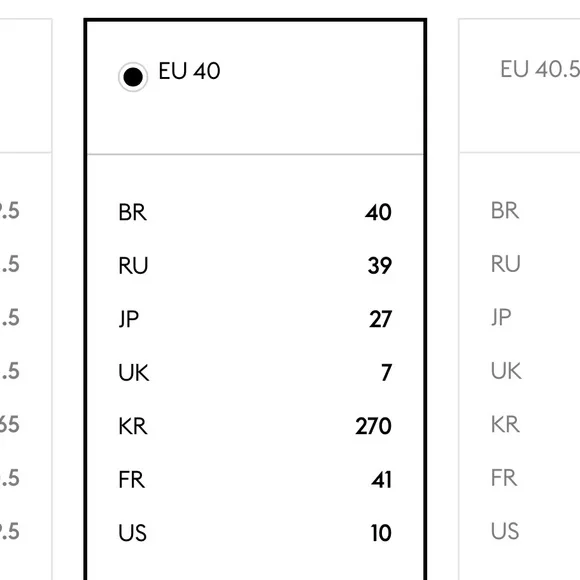
Task: Select the EU 40 radio button
Action: tap(133, 77)
